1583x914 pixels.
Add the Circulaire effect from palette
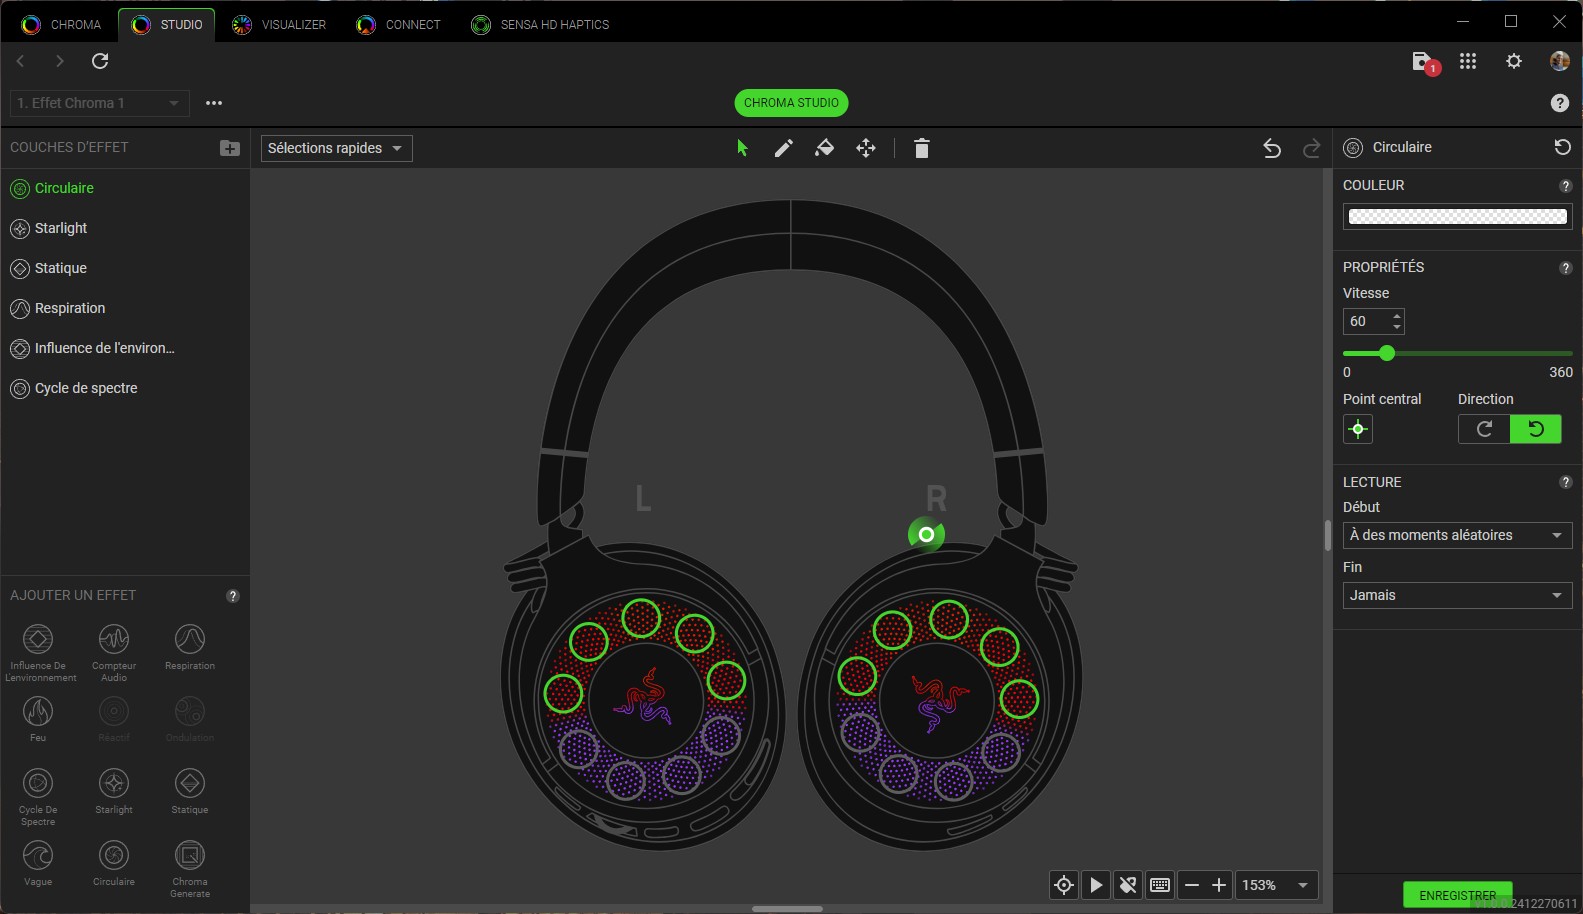[x=114, y=863]
